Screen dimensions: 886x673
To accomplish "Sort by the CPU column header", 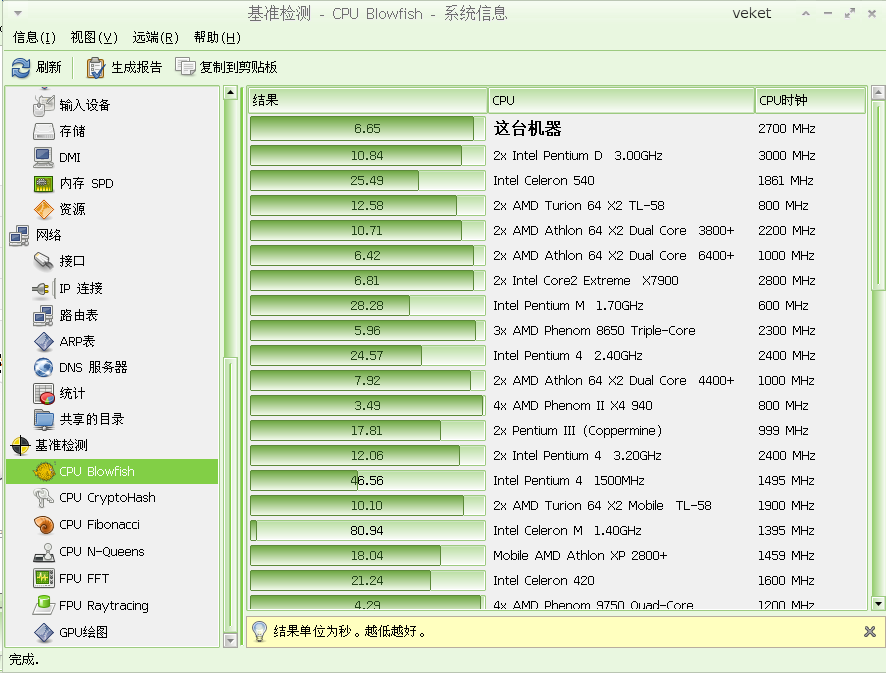I will [x=621, y=101].
